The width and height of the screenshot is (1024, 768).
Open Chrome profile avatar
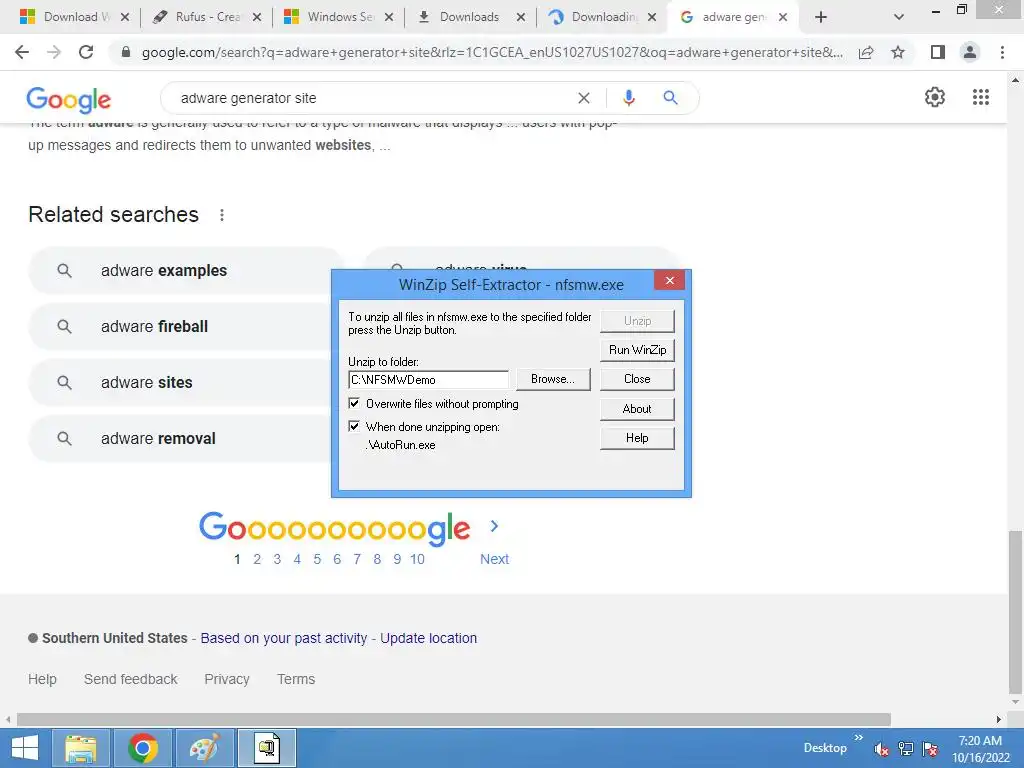(970, 52)
